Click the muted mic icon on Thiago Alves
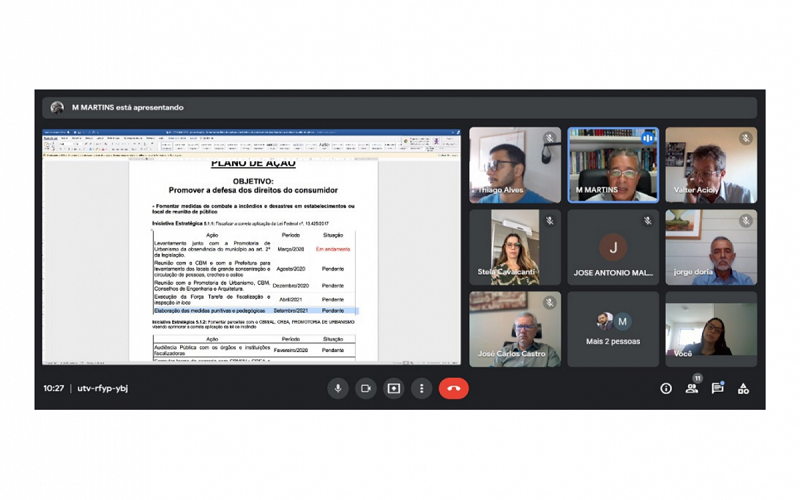Image resolution: width=800 pixels, height=500 pixels. [549, 138]
